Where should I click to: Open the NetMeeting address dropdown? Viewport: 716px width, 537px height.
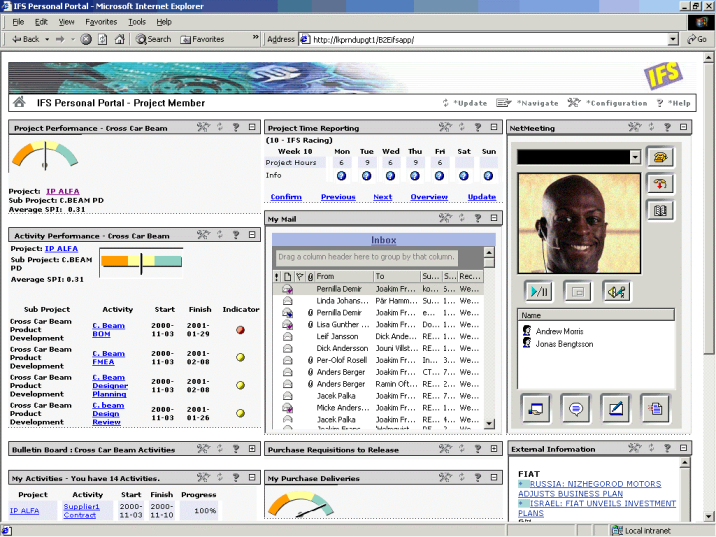click(x=635, y=157)
